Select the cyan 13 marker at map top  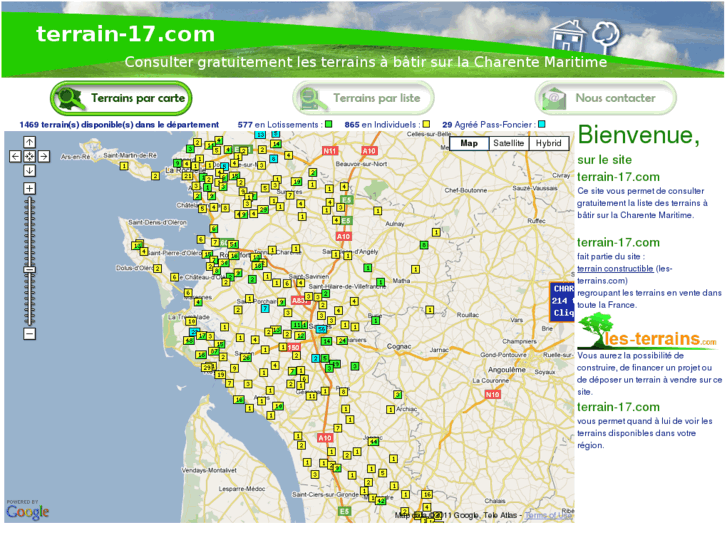[x=261, y=135]
